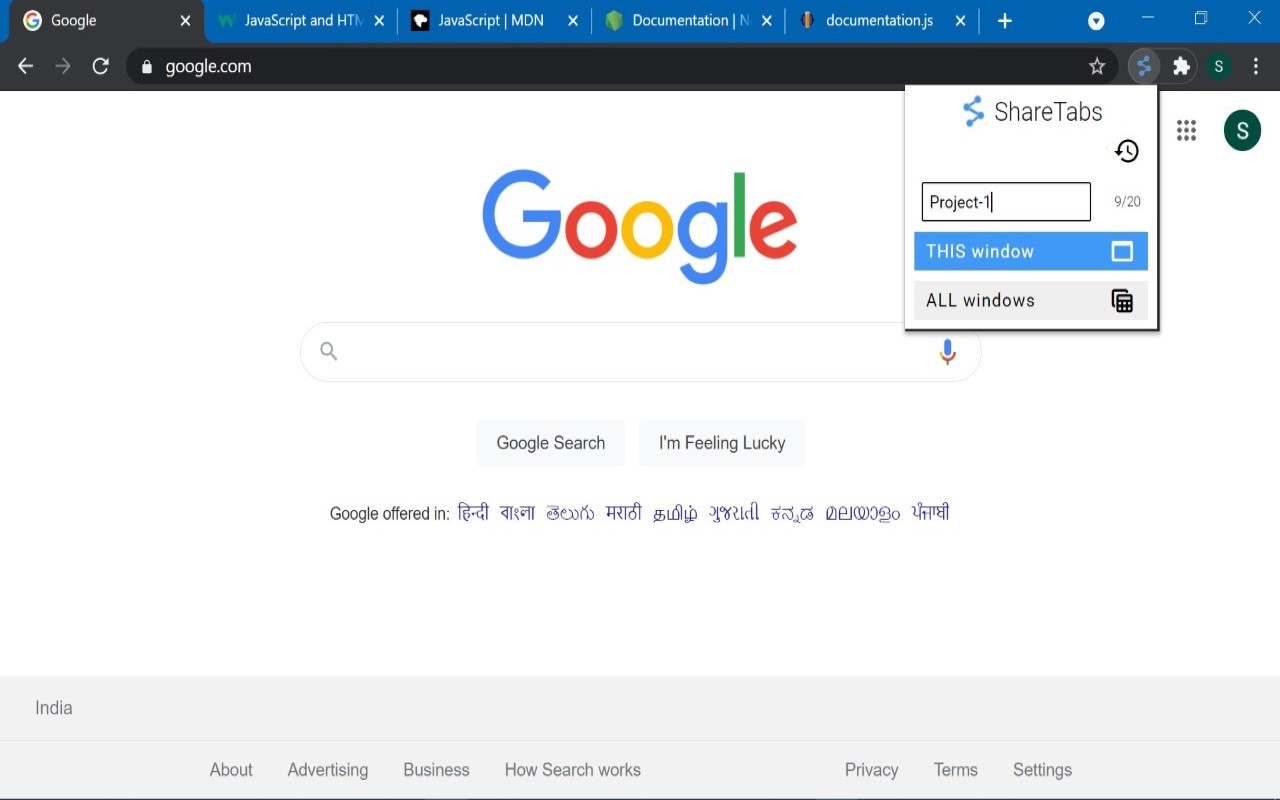Click the ShareTabs logo title

1032,111
